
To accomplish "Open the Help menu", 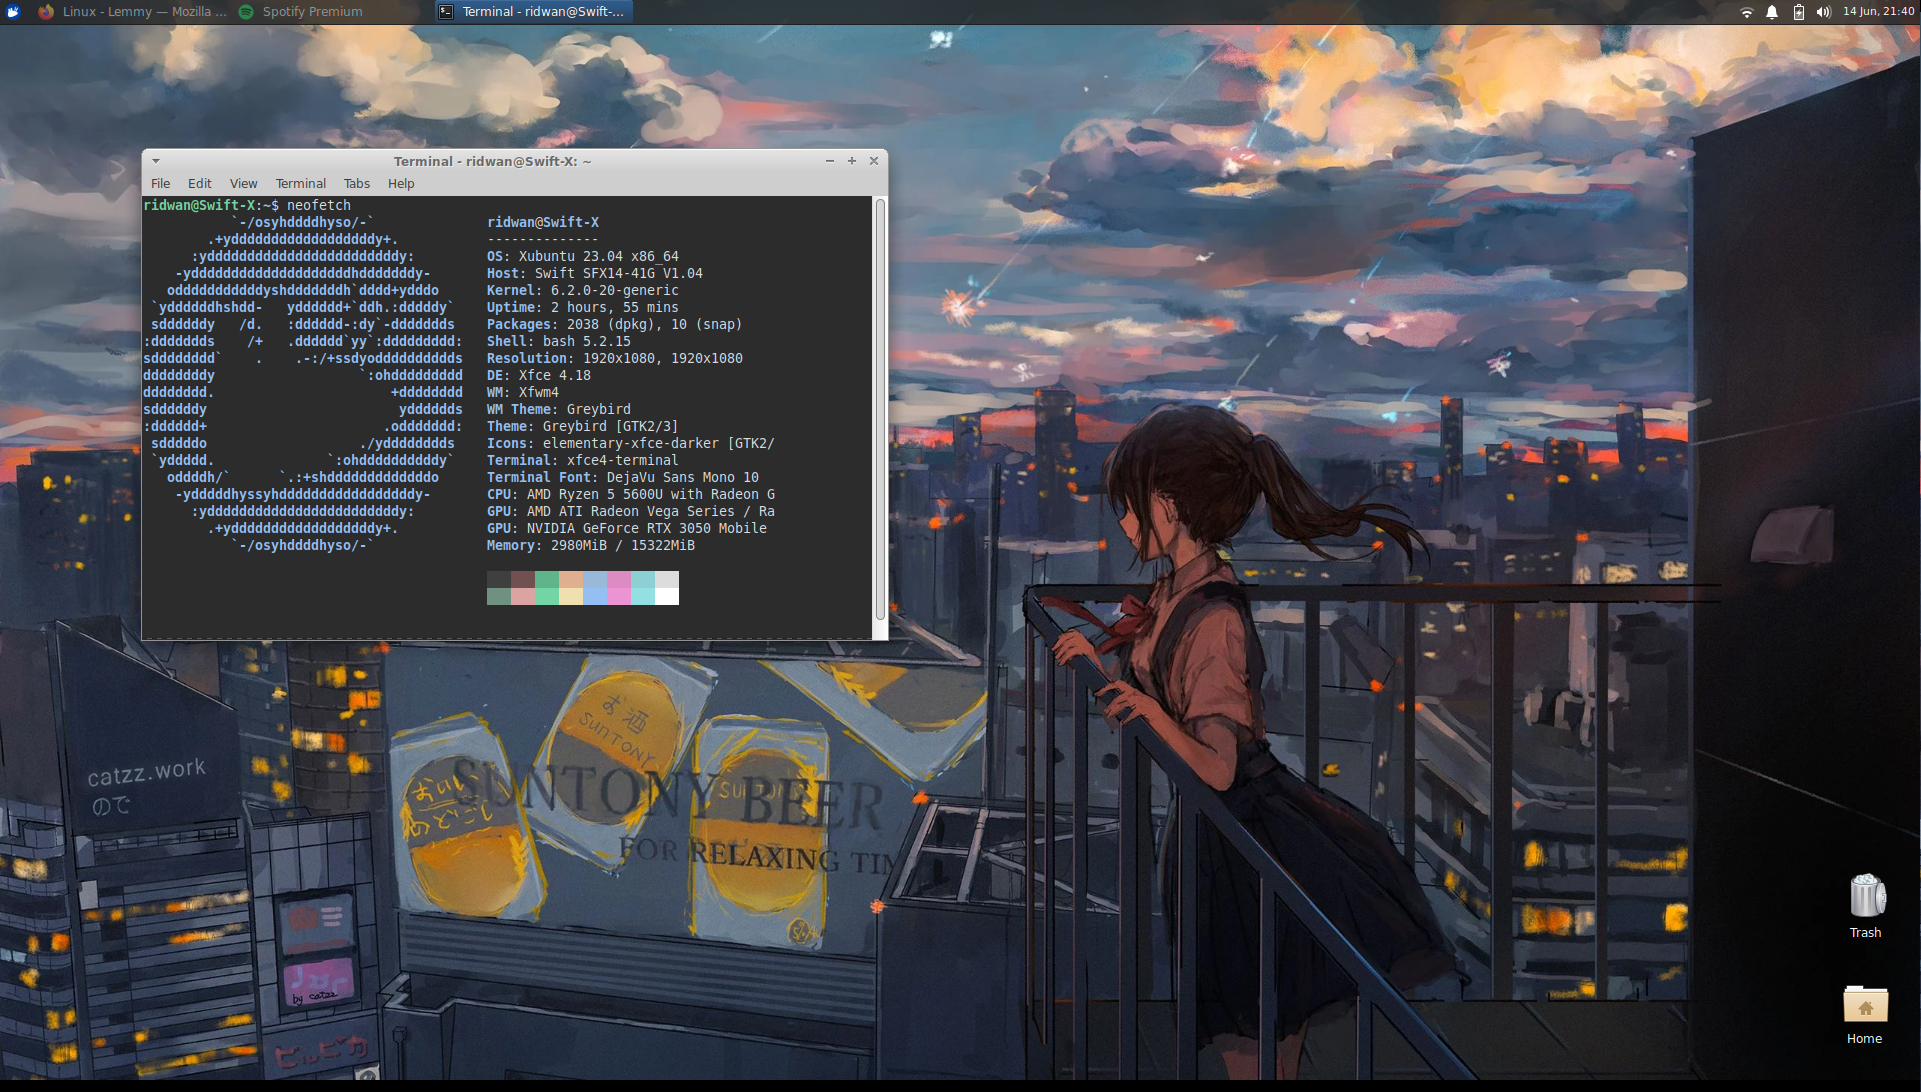I will (401, 184).
